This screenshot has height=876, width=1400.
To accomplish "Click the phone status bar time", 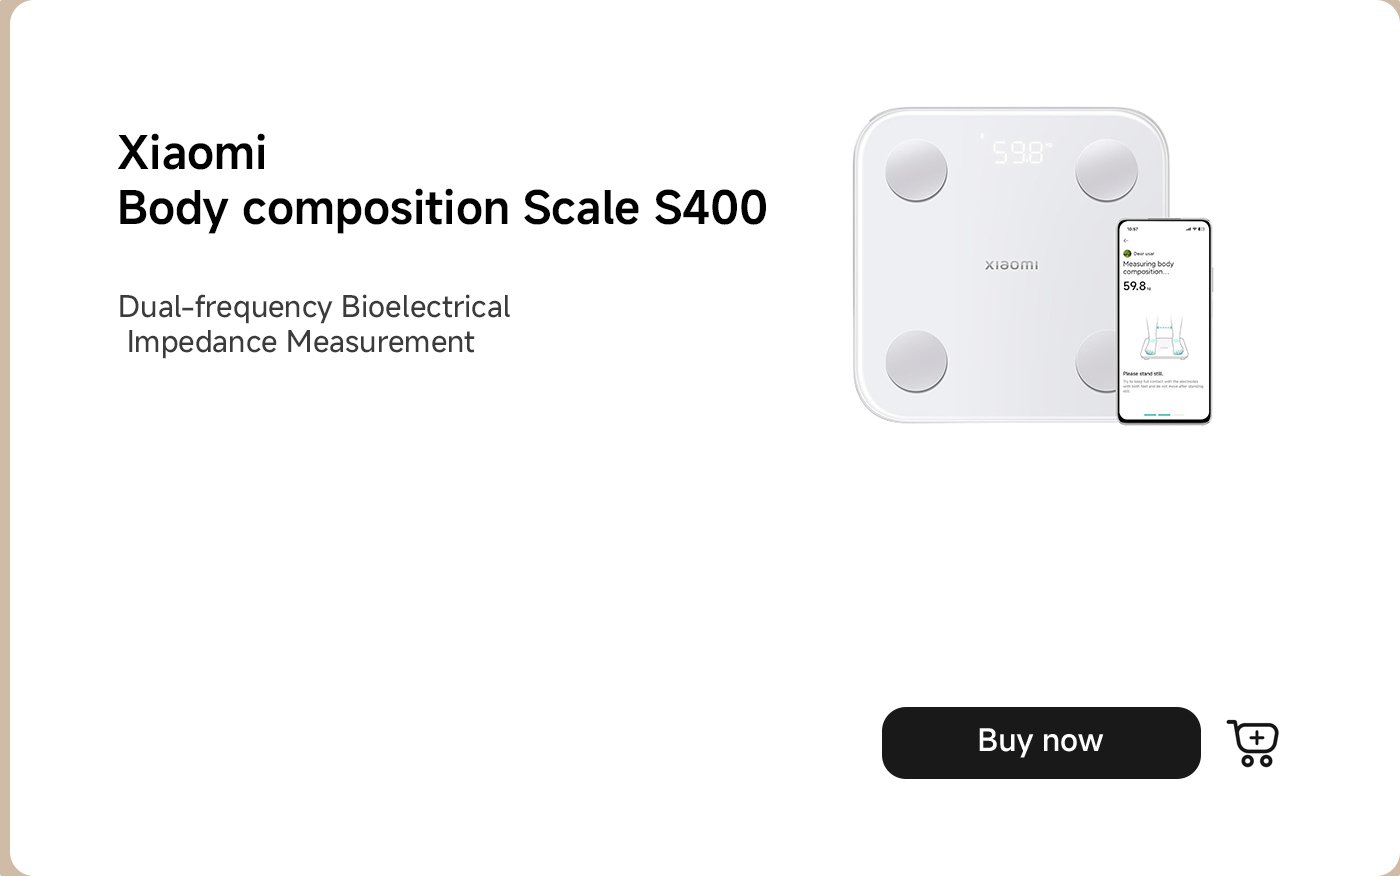I will [1132, 229].
